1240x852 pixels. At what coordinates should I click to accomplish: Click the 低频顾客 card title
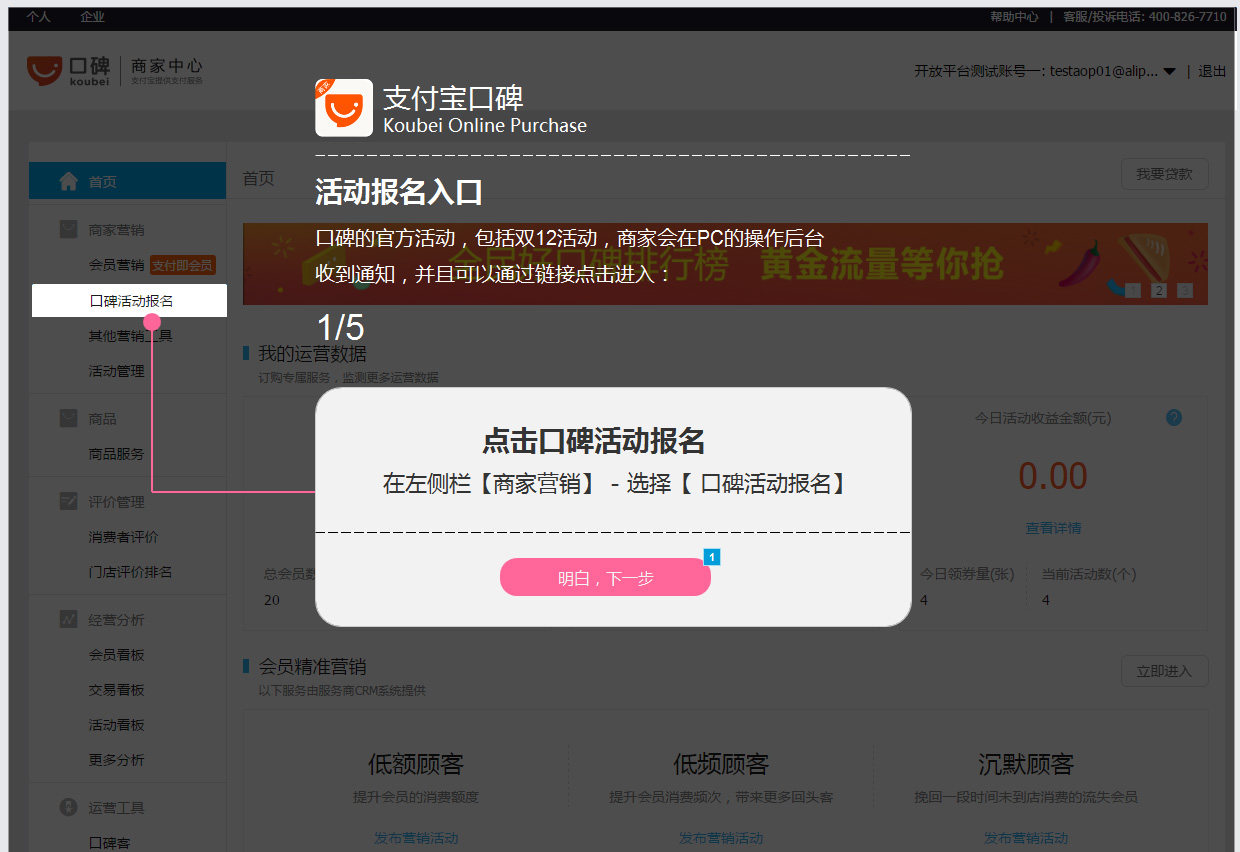[721, 765]
